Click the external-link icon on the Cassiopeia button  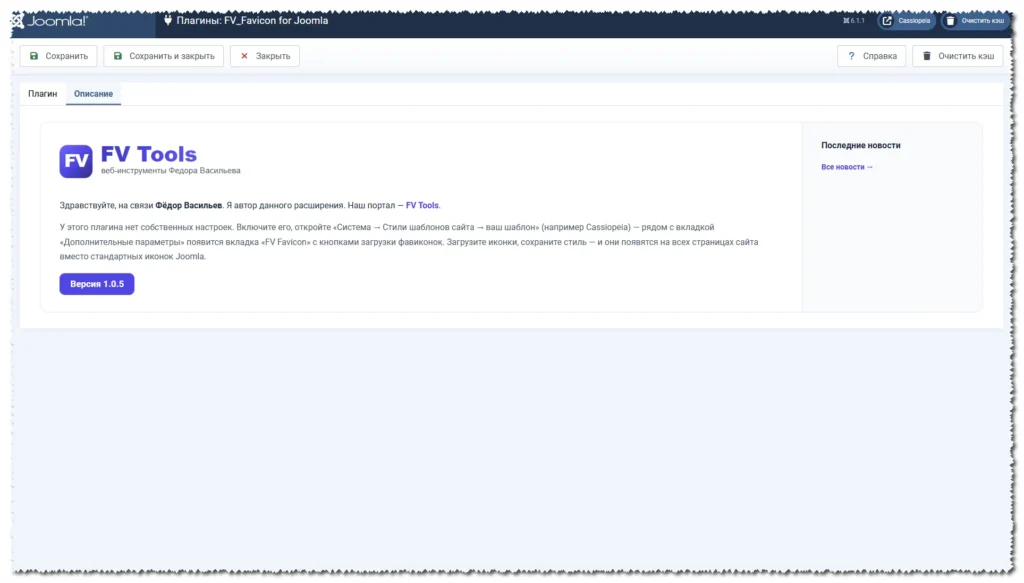point(887,21)
